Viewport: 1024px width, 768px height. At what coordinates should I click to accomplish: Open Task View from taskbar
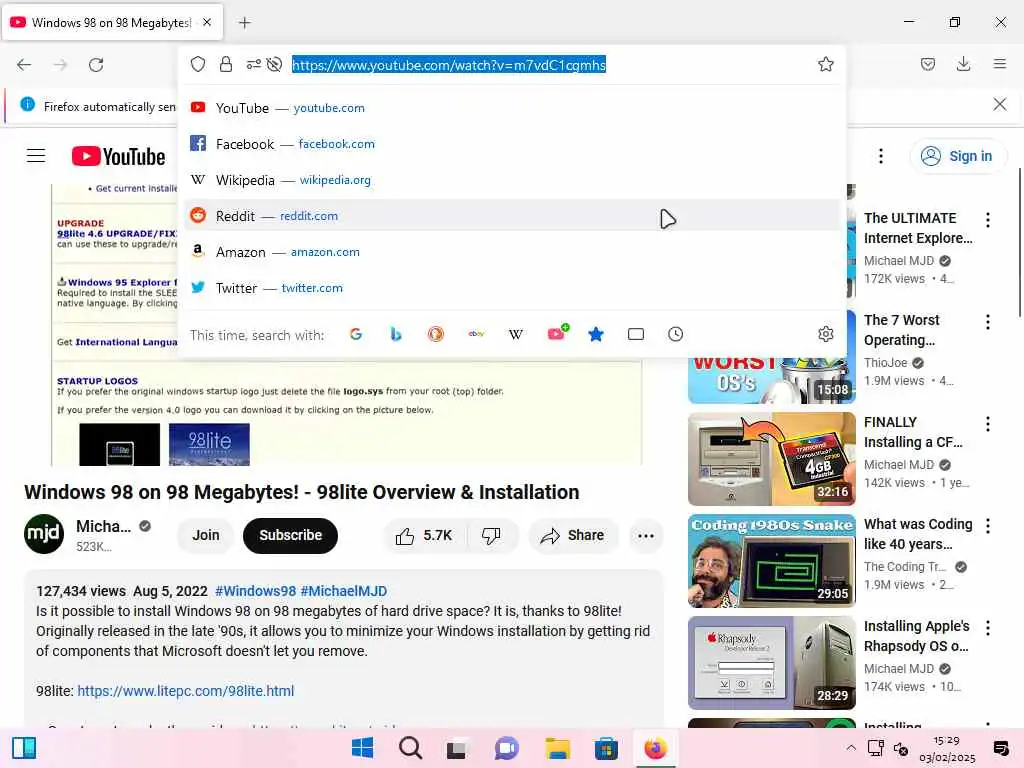[456, 748]
